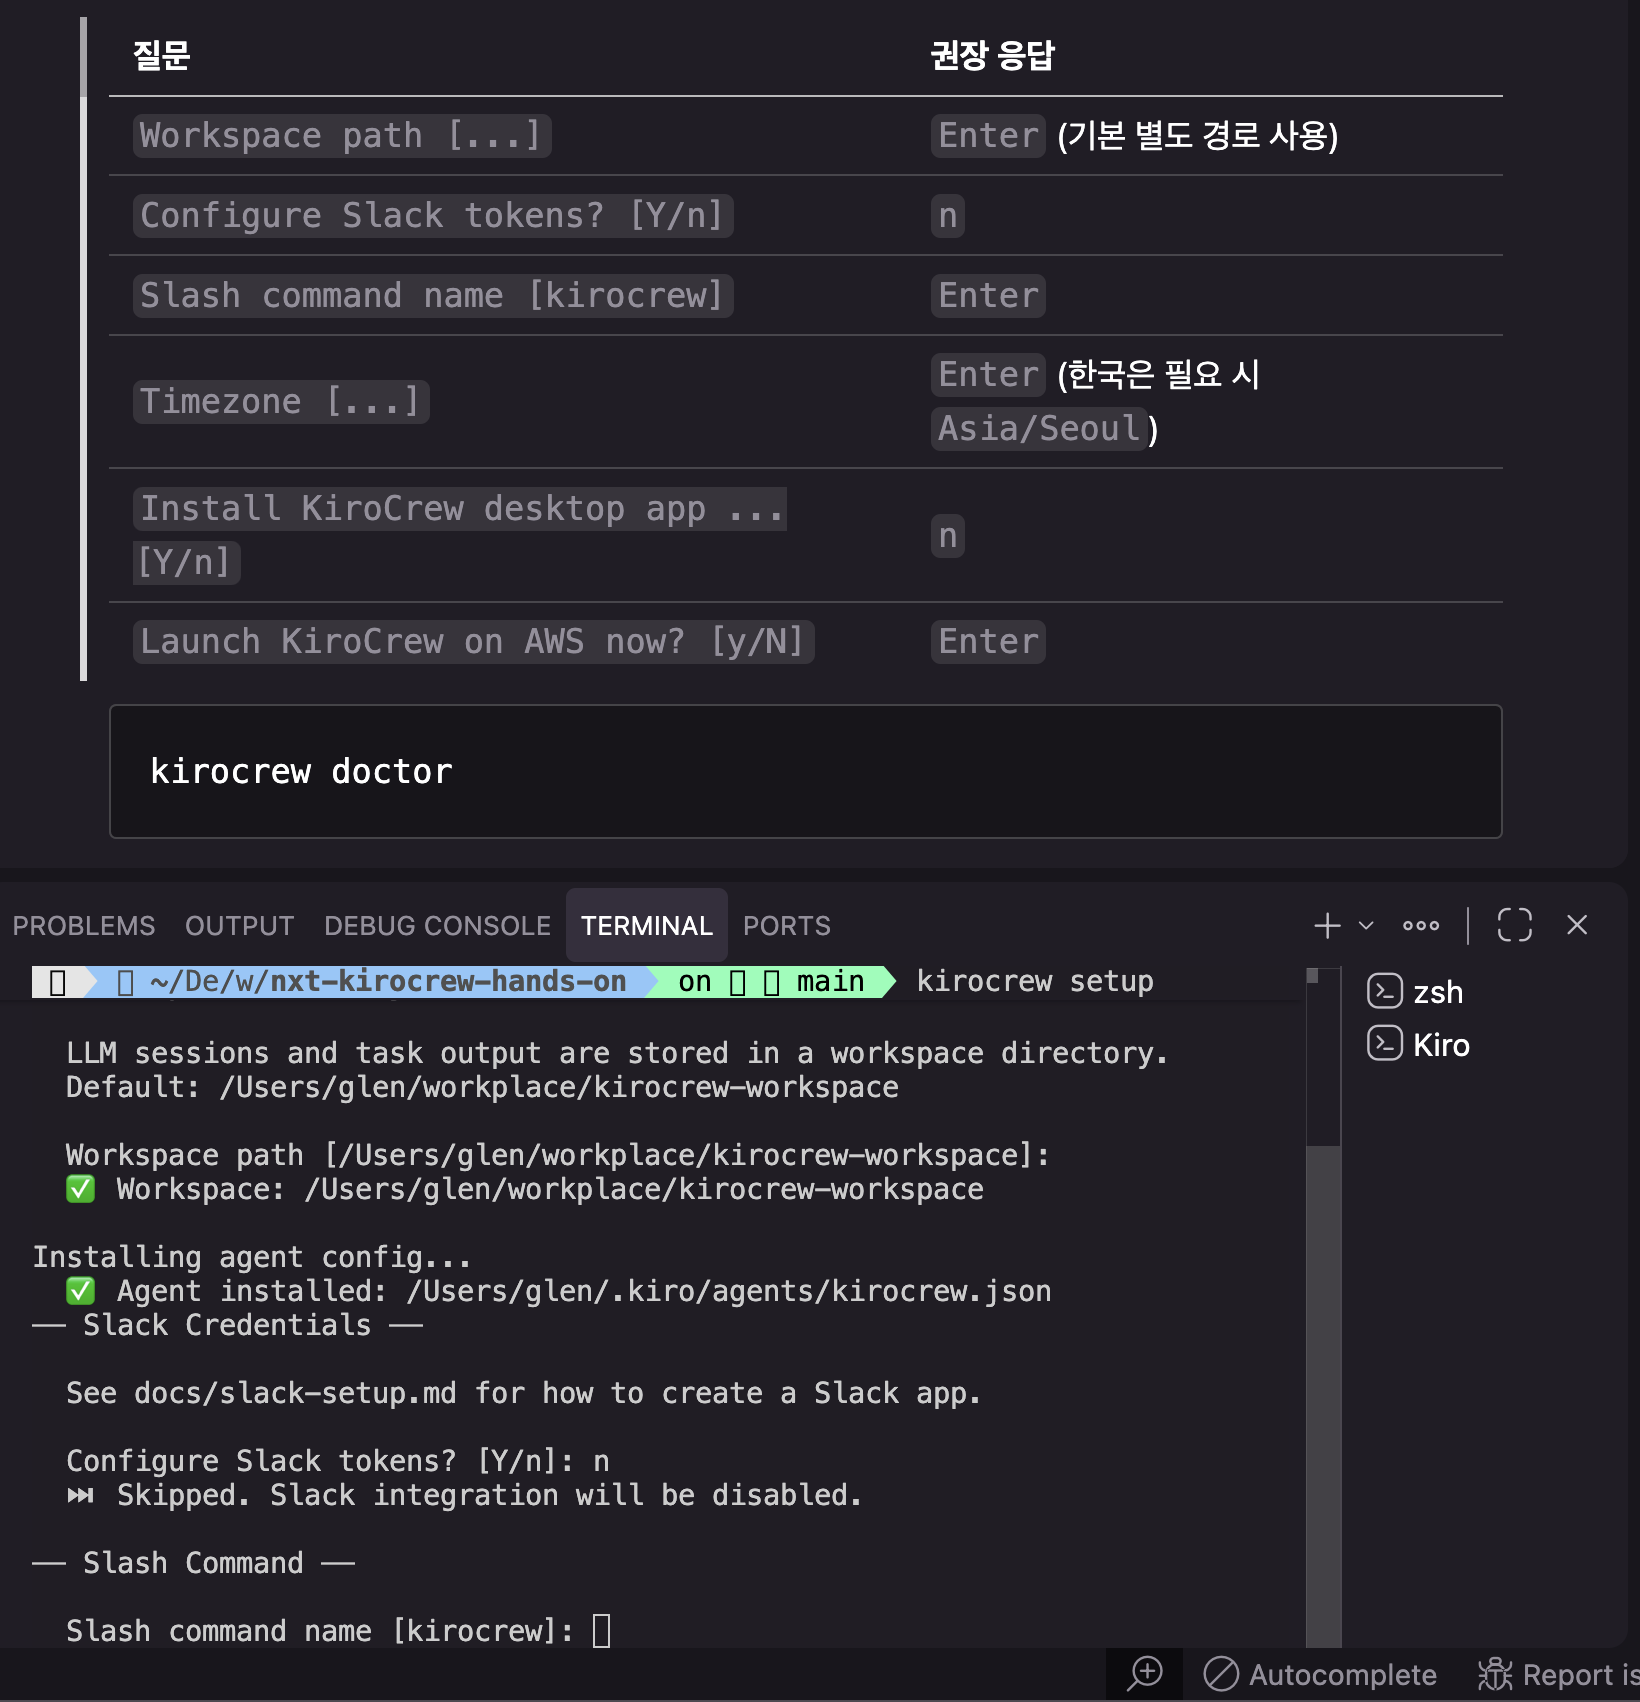Viewport: 1640px width, 1702px height.
Task: Click 'kirocrew setup' command in terminal
Action: coord(1035,982)
